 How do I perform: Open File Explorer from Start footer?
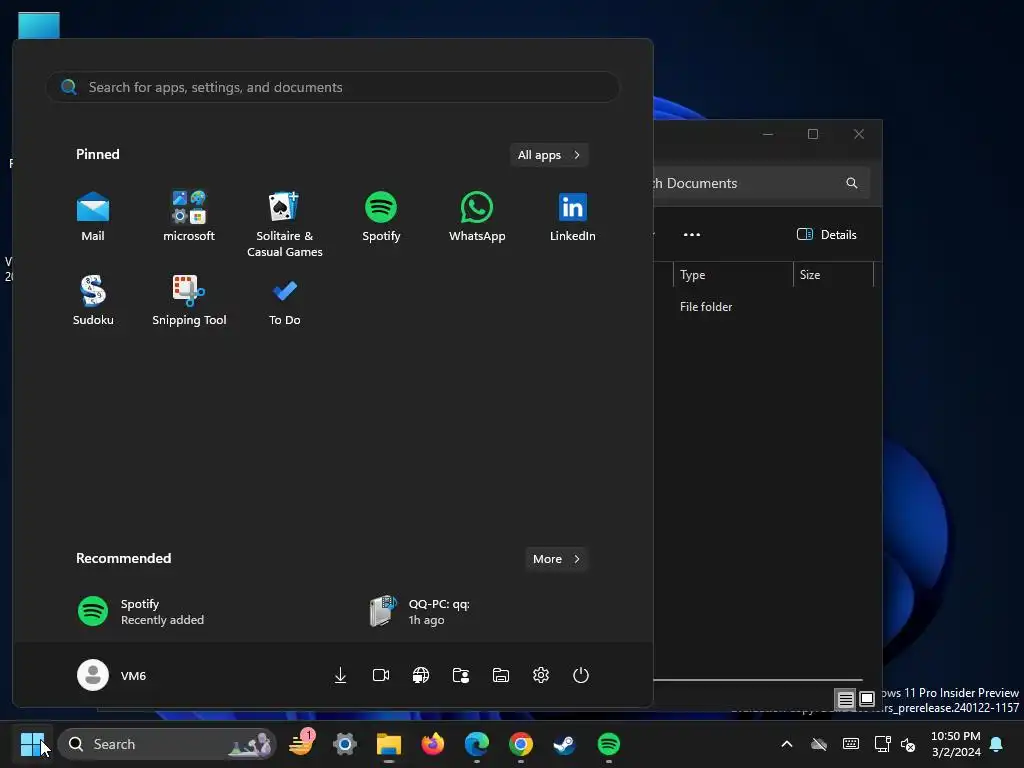click(501, 675)
